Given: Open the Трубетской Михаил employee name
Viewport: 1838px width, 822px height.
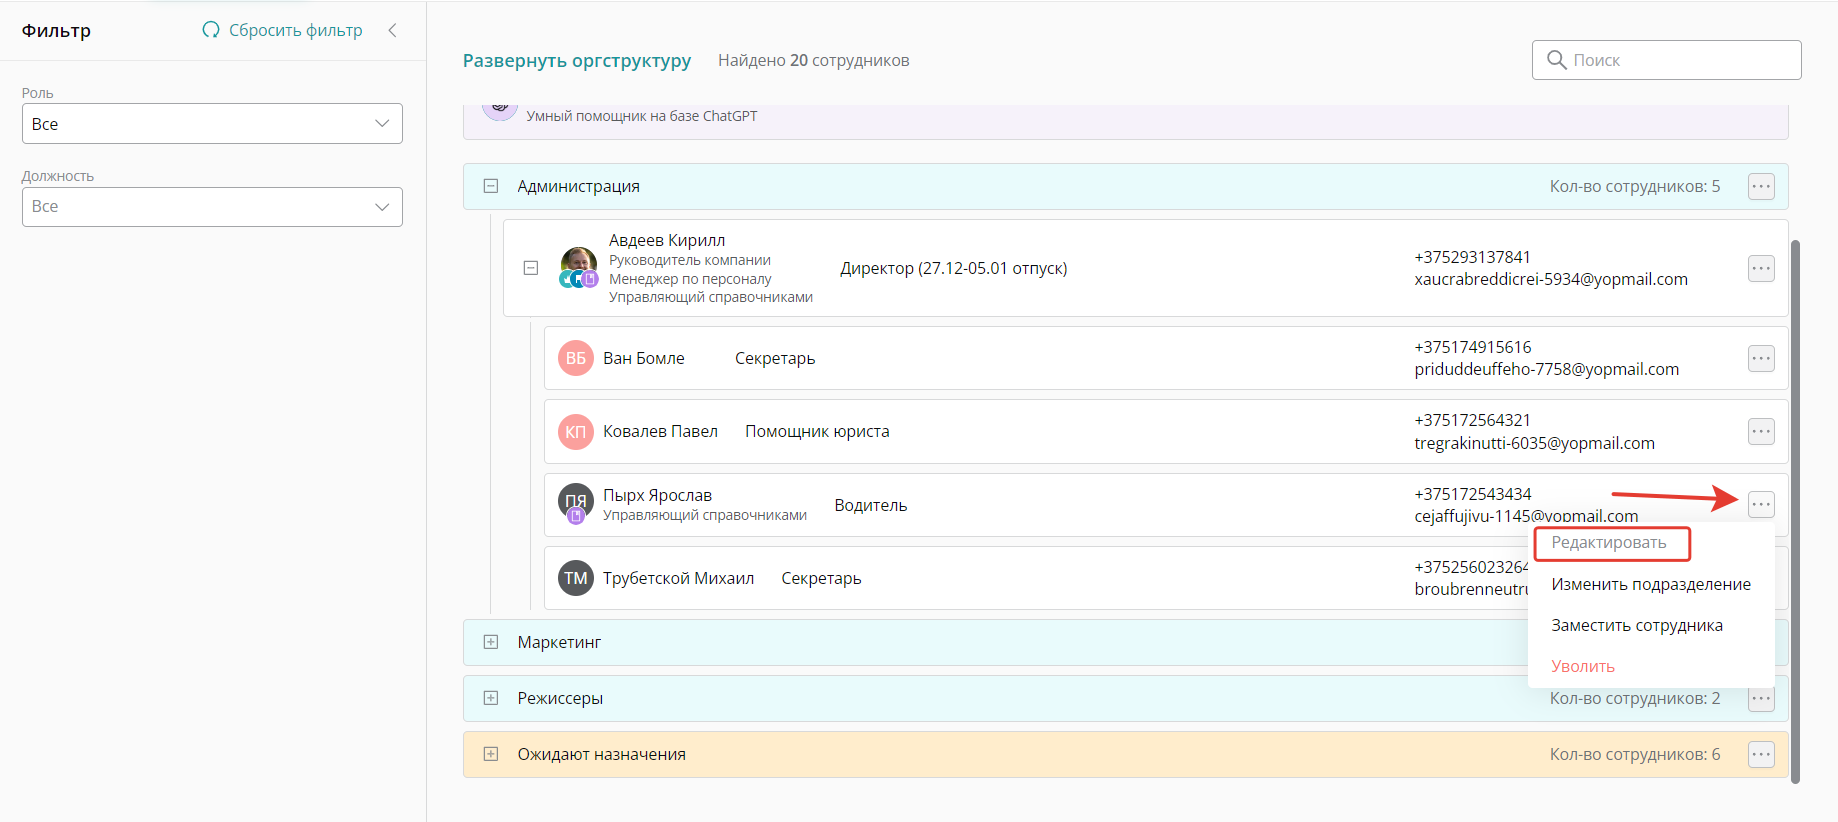Looking at the screenshot, I should pyautogui.click(x=678, y=578).
